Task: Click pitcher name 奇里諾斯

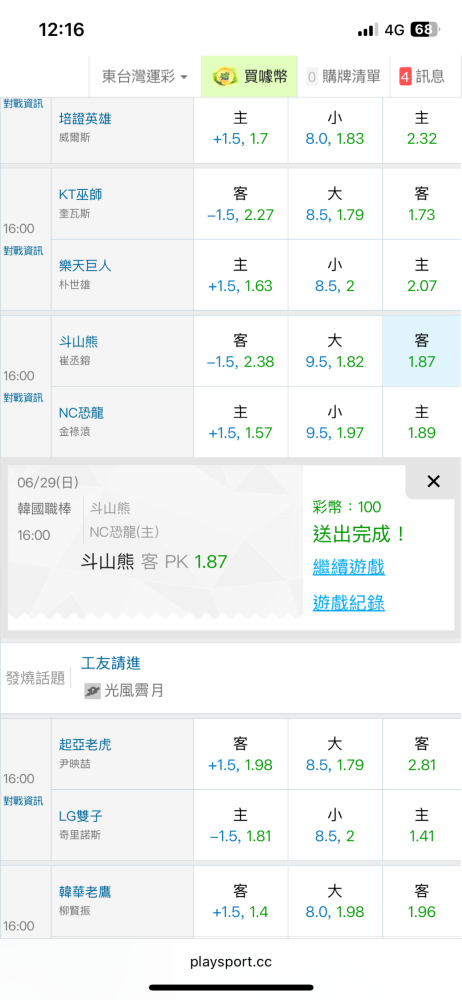Action: [79, 835]
